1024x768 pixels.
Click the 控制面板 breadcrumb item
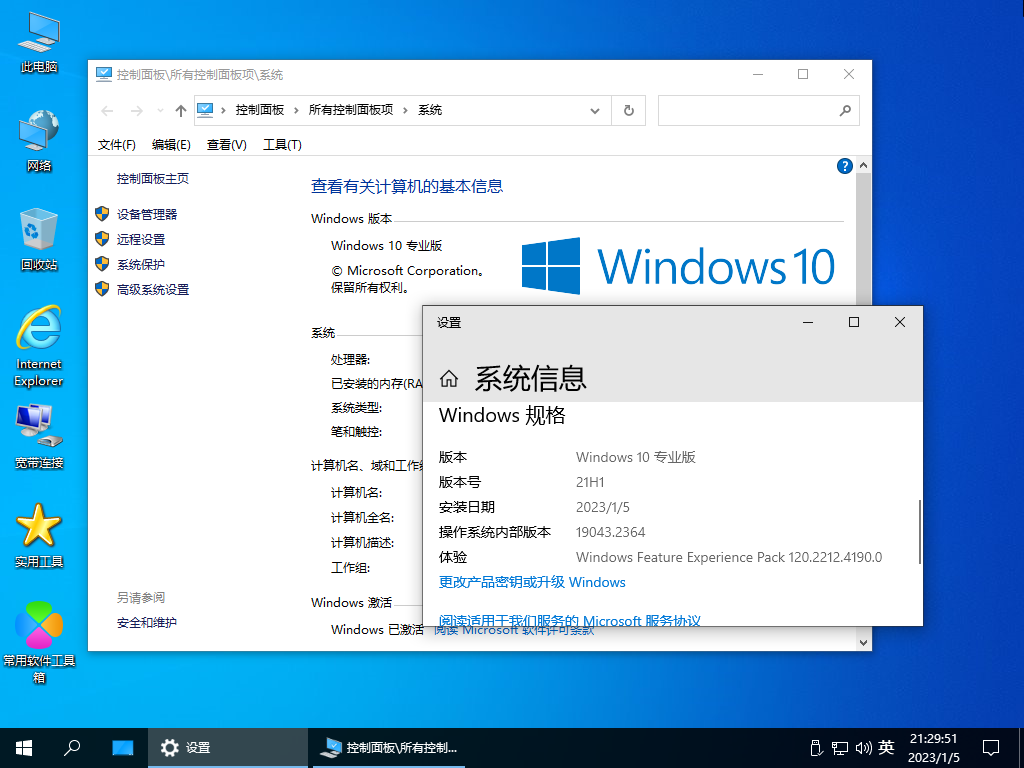260,110
